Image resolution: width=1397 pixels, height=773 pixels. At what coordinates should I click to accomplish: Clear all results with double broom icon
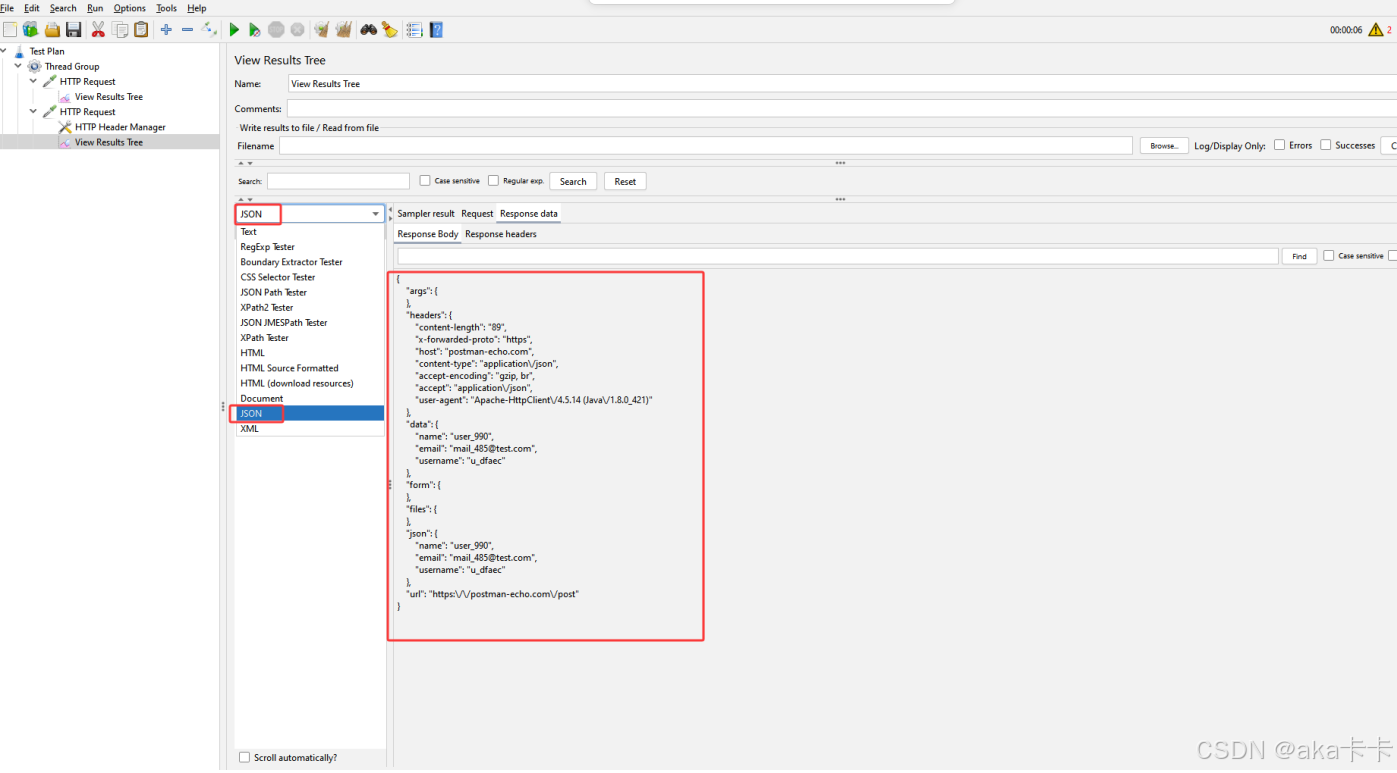tap(343, 30)
